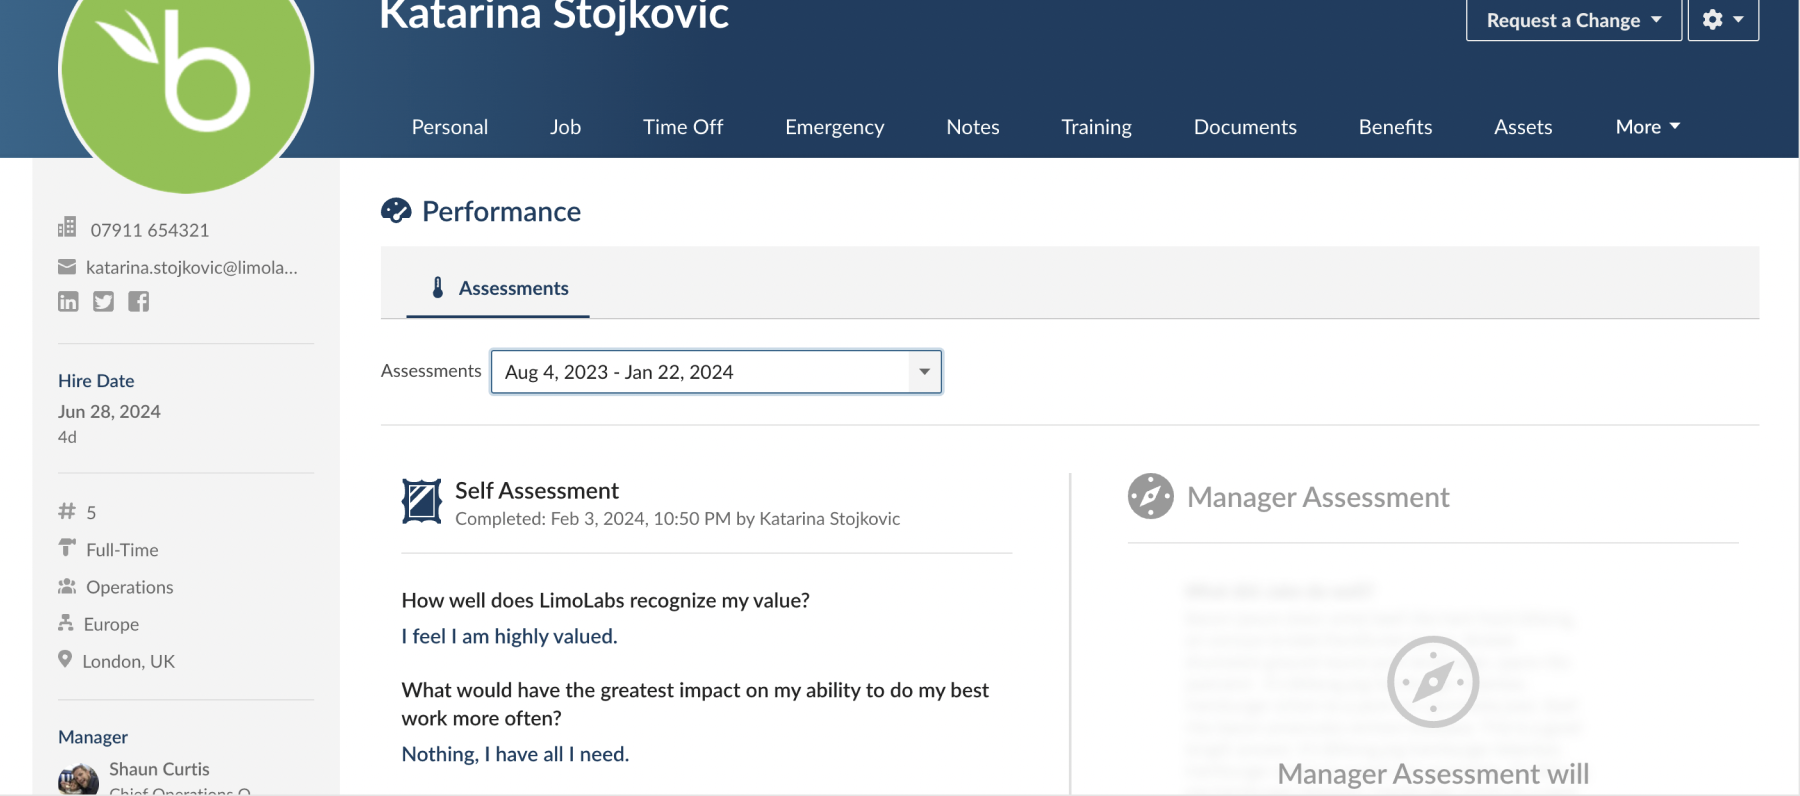Open the assessment date range dropdown
This screenshot has height=796, width=1800.
coord(716,372)
